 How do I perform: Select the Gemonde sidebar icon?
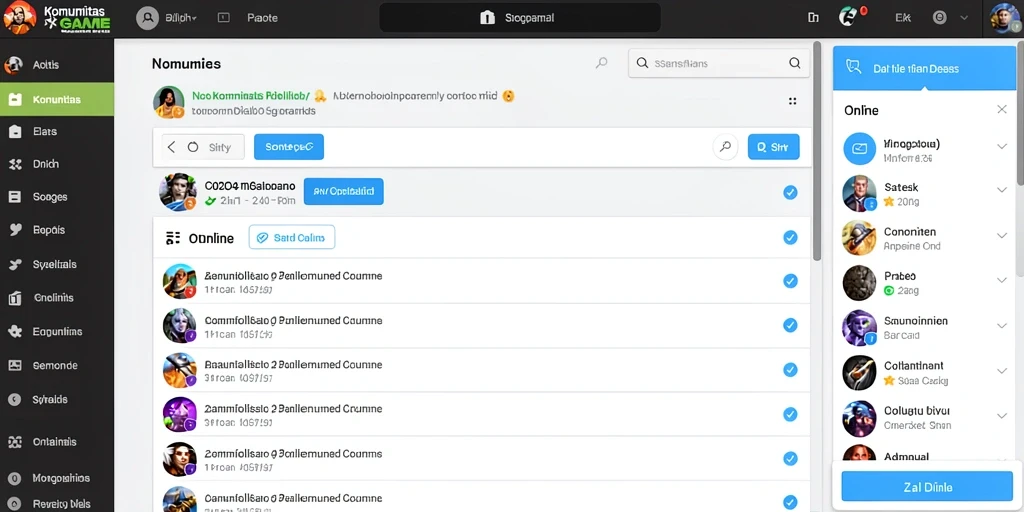coord(15,366)
